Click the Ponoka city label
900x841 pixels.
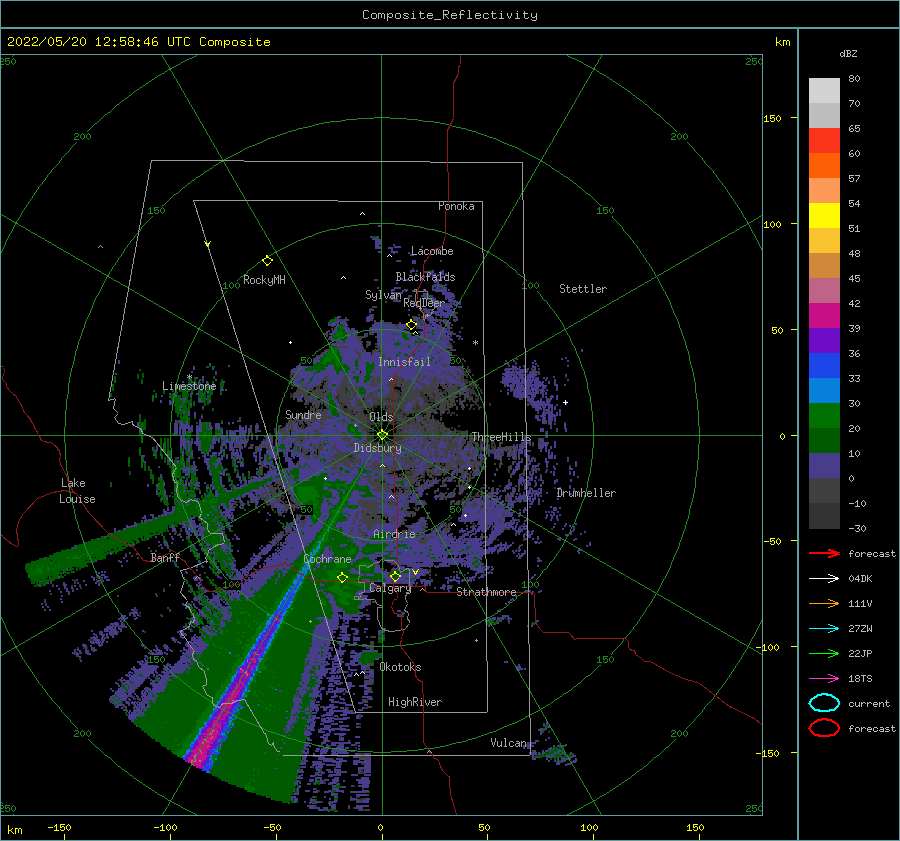pos(456,206)
